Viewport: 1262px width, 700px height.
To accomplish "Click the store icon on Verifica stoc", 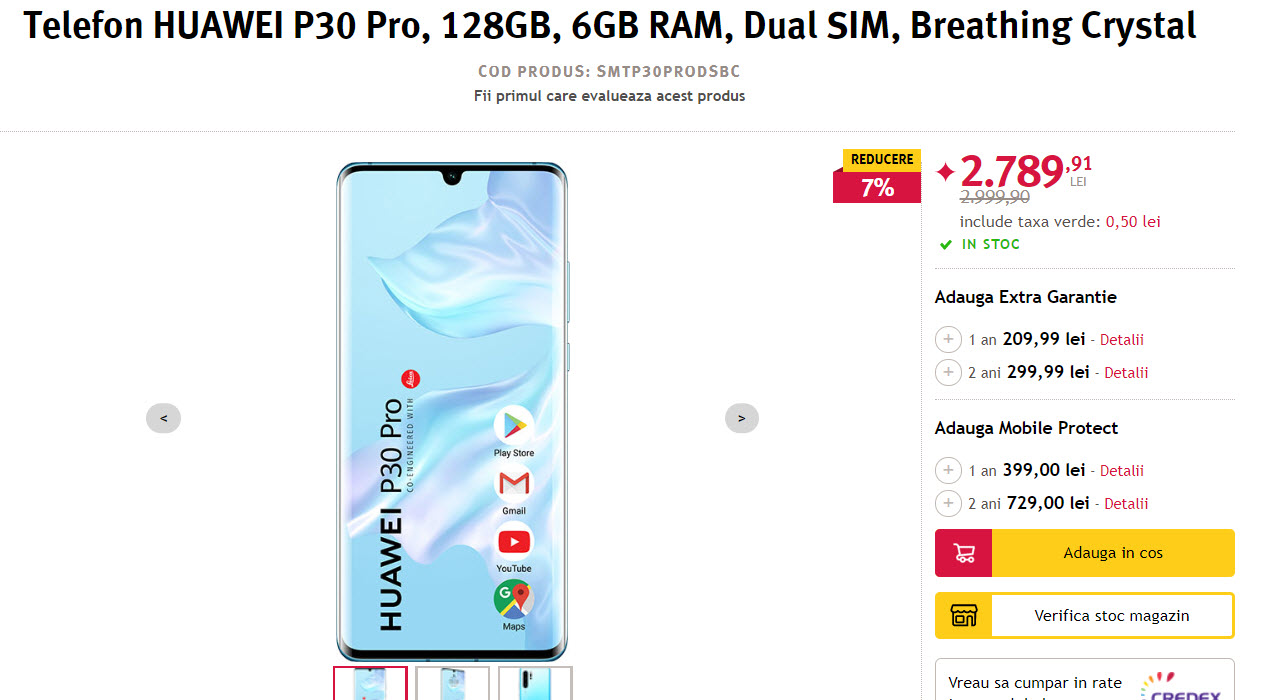I will coord(964,616).
